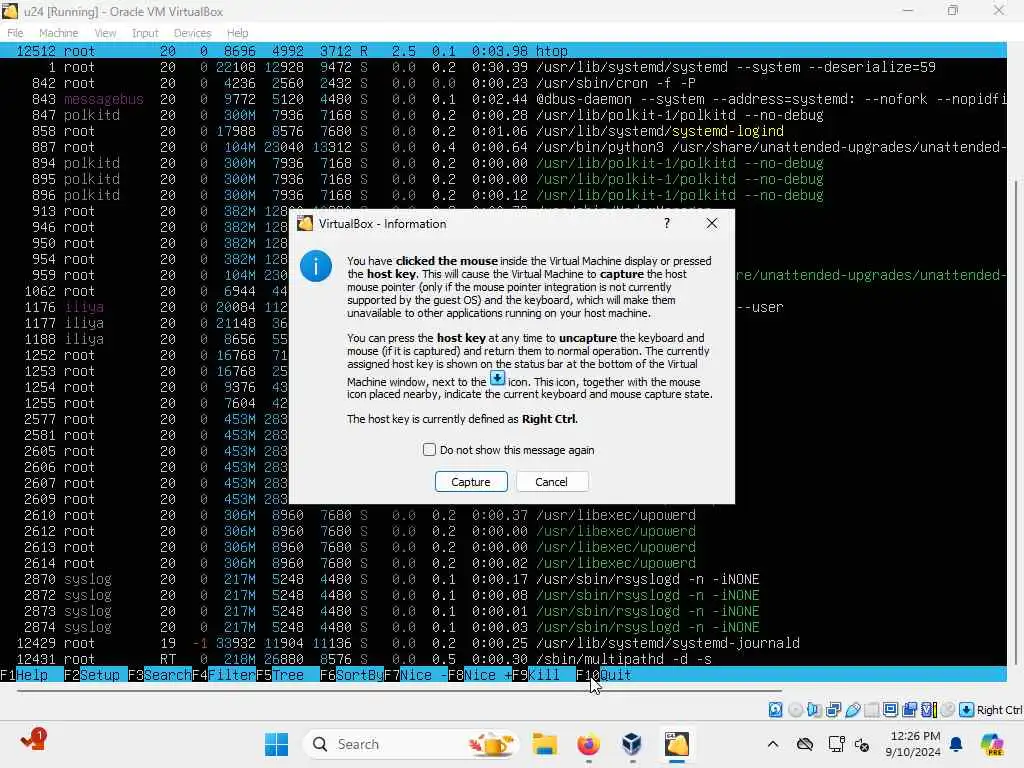Open the Help menu in VirtualBox
This screenshot has height=768, width=1024.
pos(237,33)
